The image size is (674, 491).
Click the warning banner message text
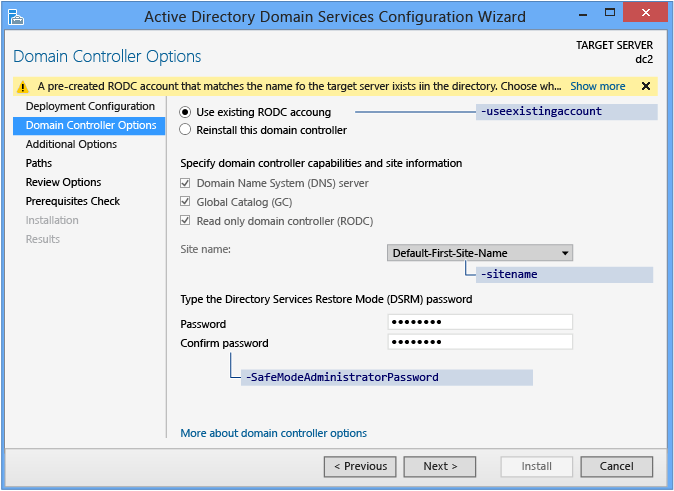click(x=299, y=86)
